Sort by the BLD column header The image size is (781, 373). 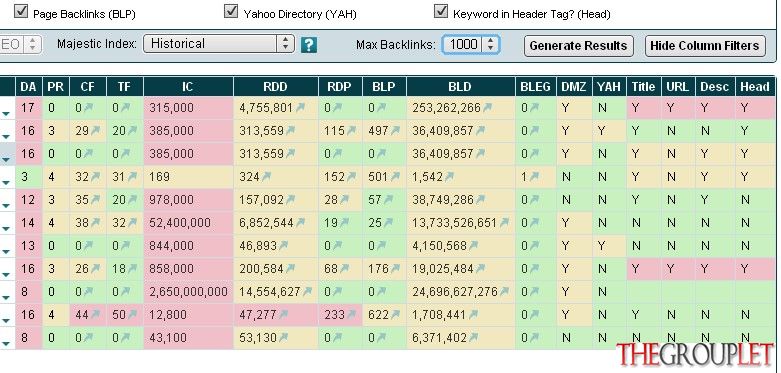(460, 87)
